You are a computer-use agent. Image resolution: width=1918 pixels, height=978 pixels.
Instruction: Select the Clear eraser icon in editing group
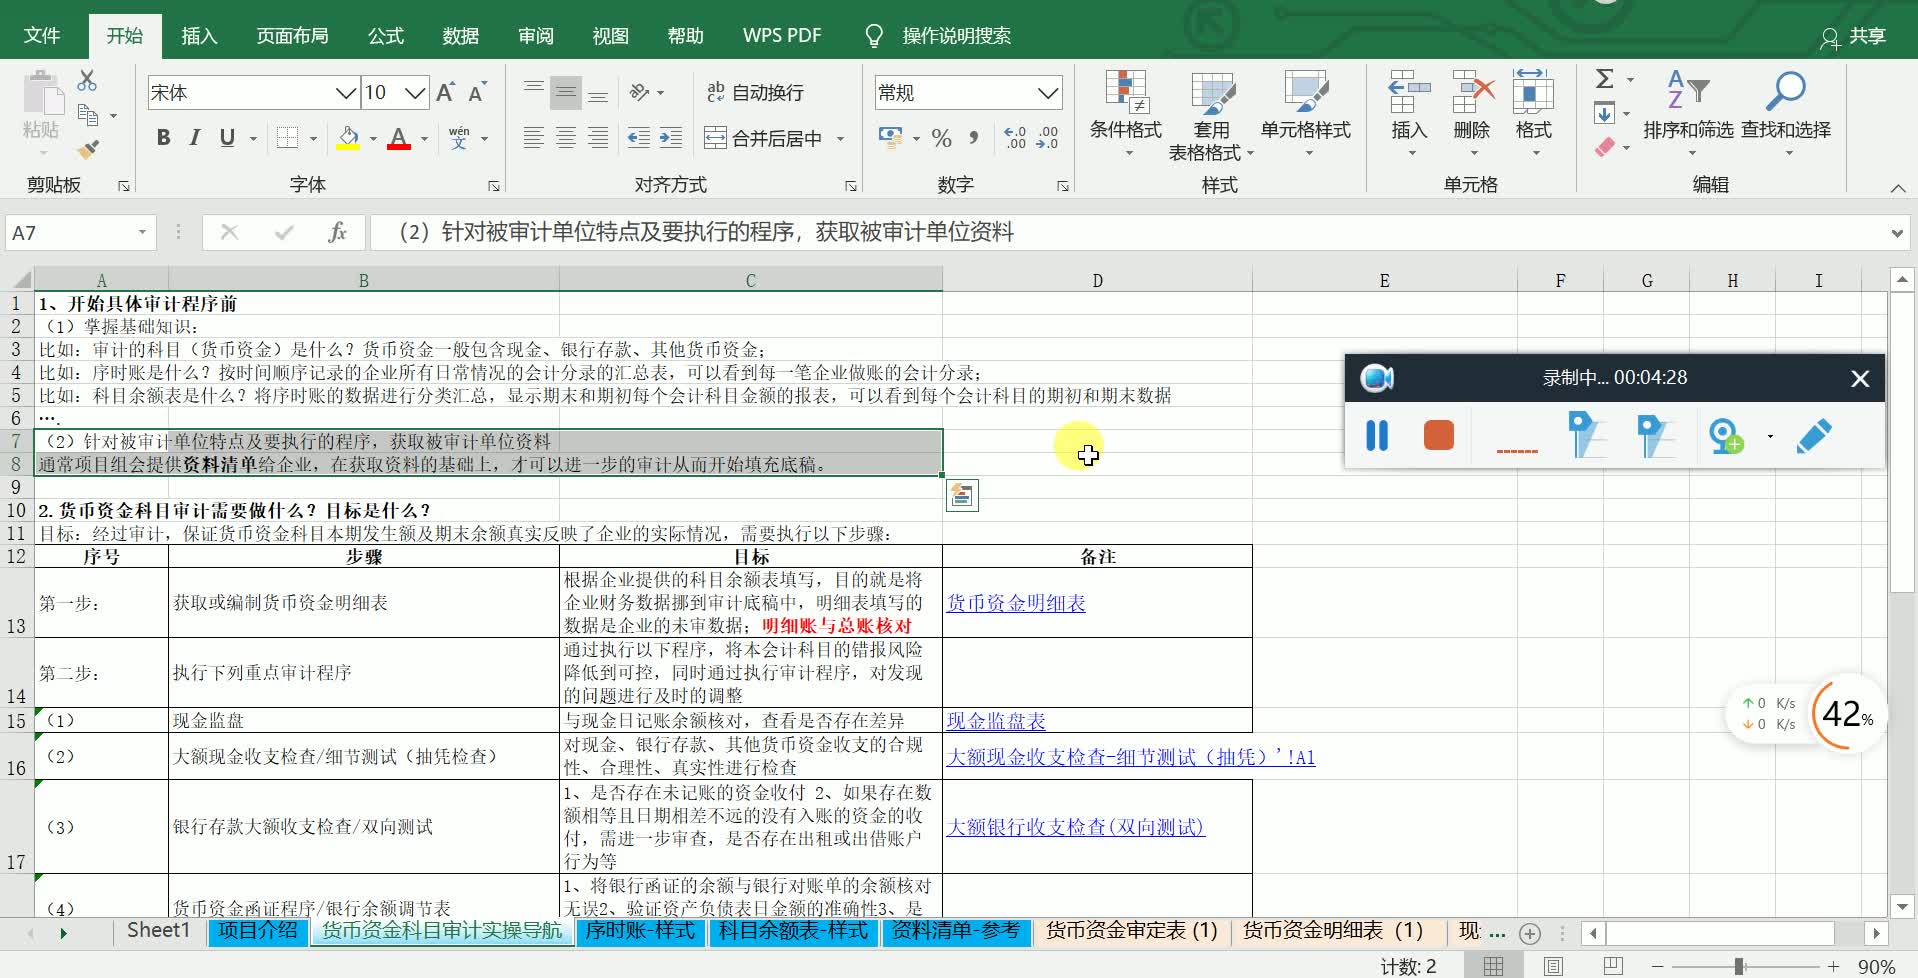coord(1605,147)
